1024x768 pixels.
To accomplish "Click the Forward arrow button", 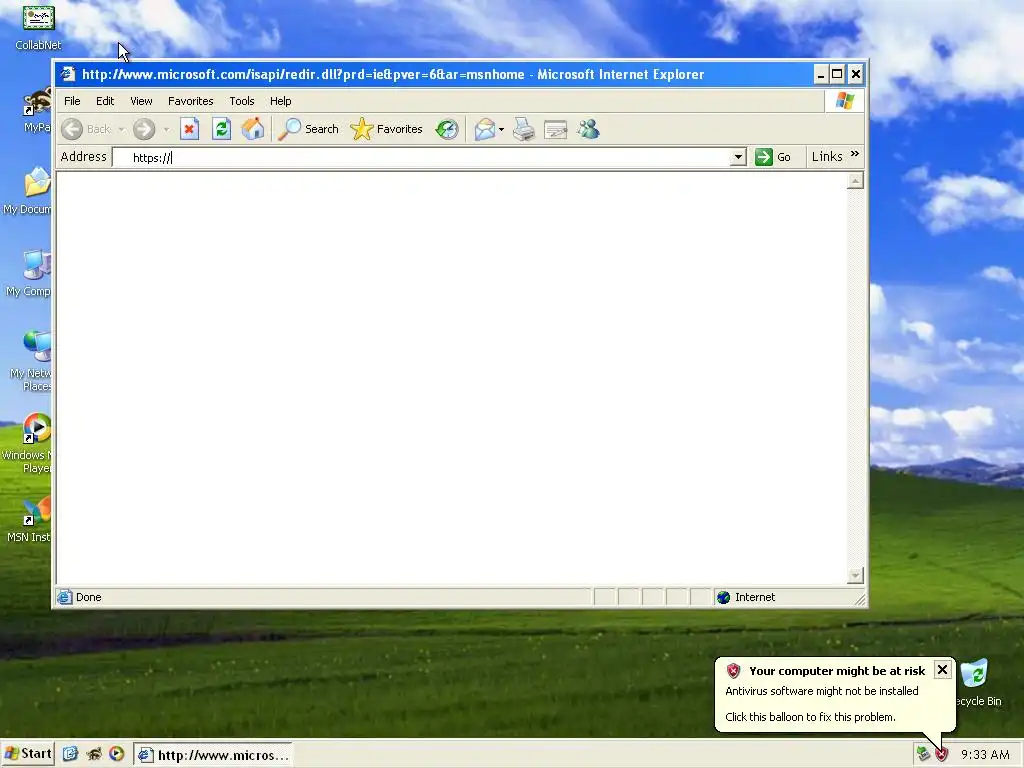I will click(x=144, y=129).
